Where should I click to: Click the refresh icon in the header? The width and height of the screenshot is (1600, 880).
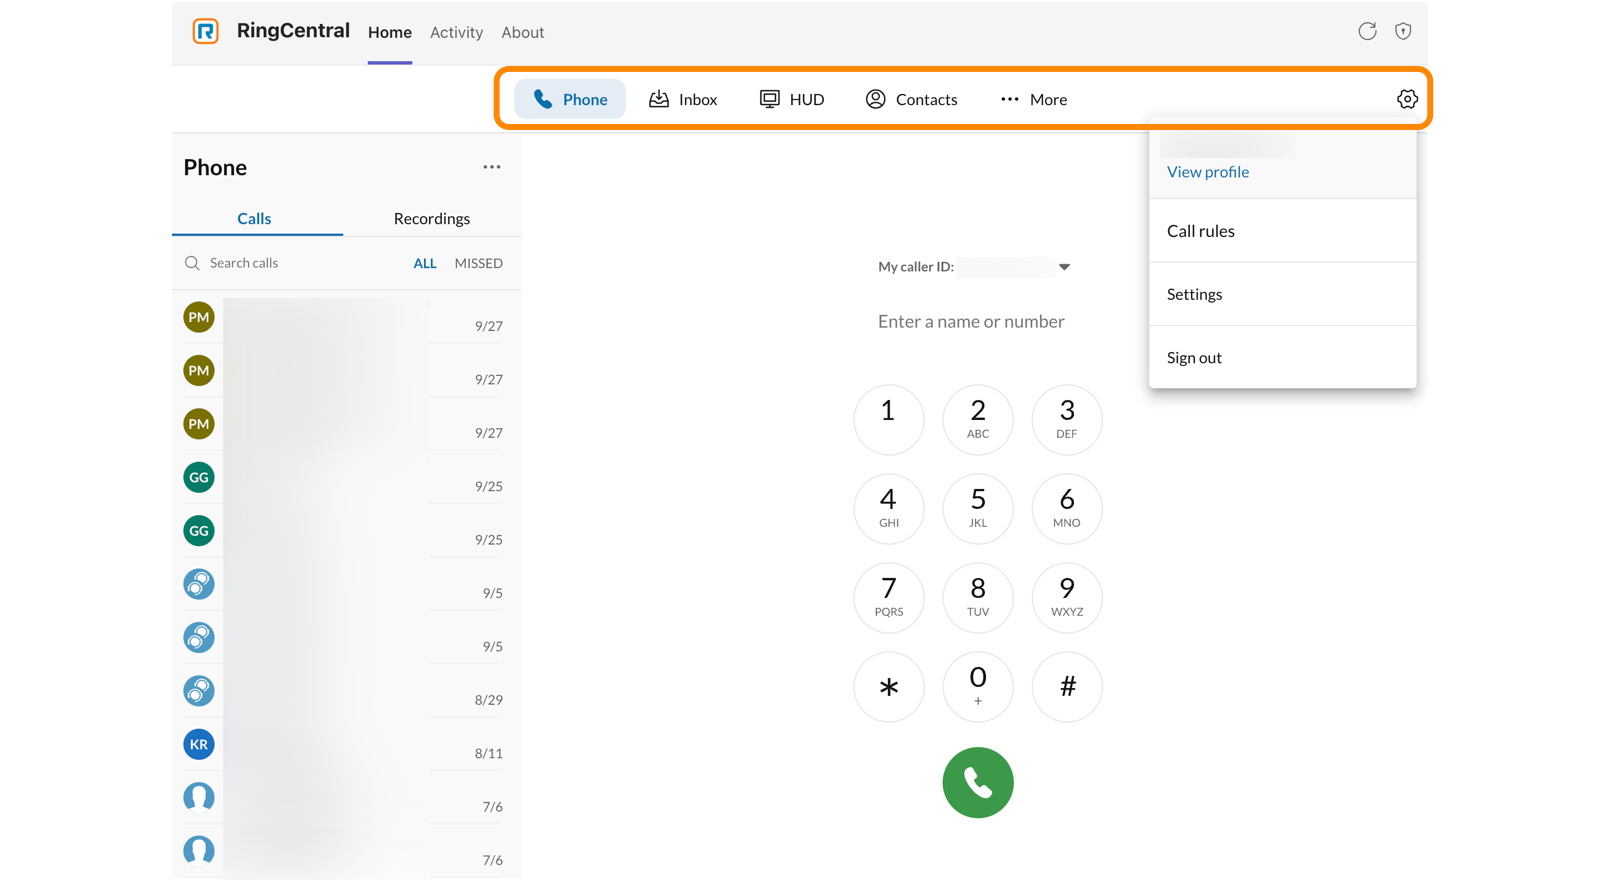tap(1367, 31)
